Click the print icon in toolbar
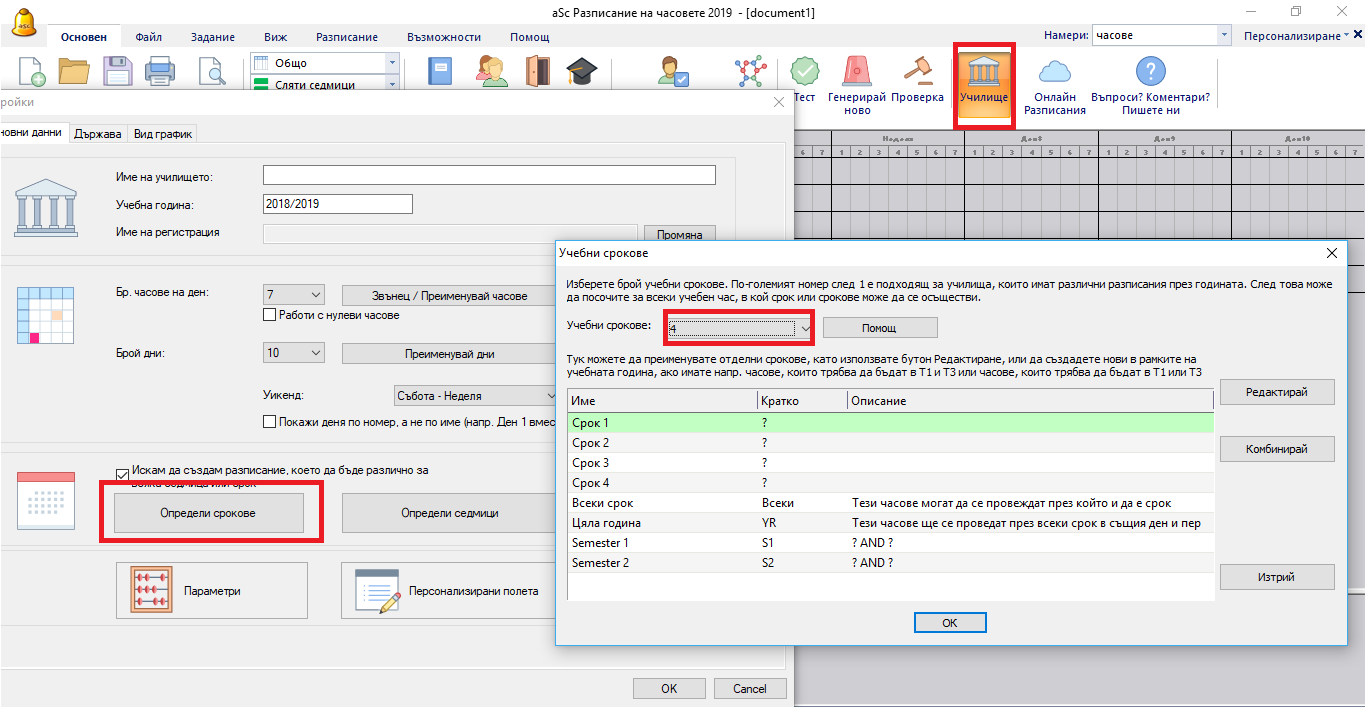1365x707 pixels. [162, 72]
